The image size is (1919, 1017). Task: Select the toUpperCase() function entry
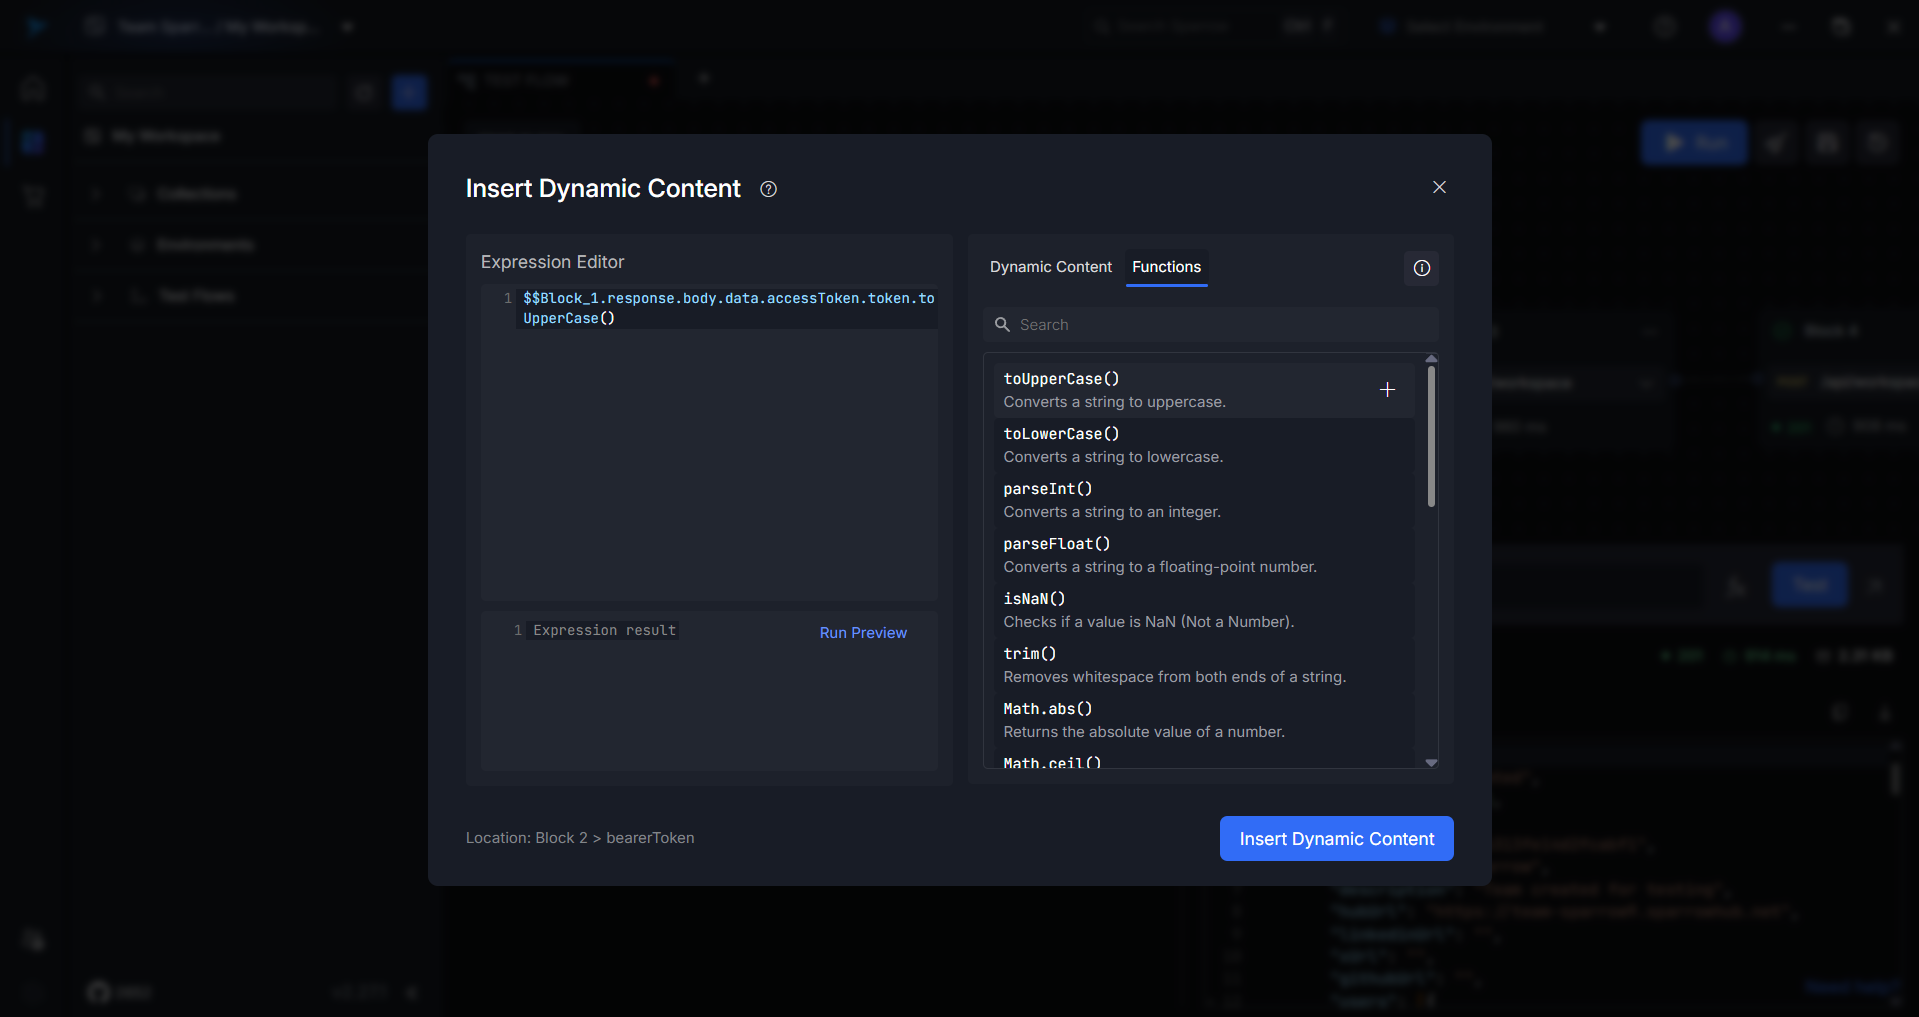pos(1203,390)
